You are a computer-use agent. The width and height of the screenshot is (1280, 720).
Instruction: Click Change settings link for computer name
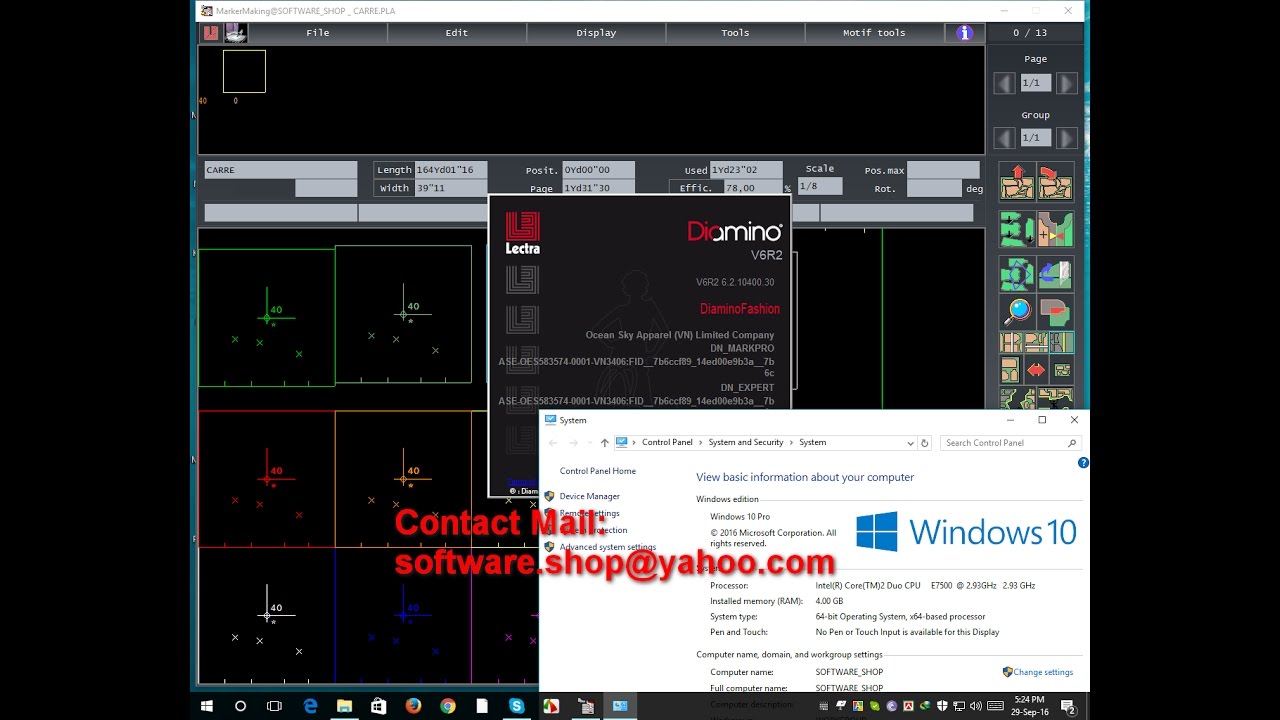[1043, 672]
